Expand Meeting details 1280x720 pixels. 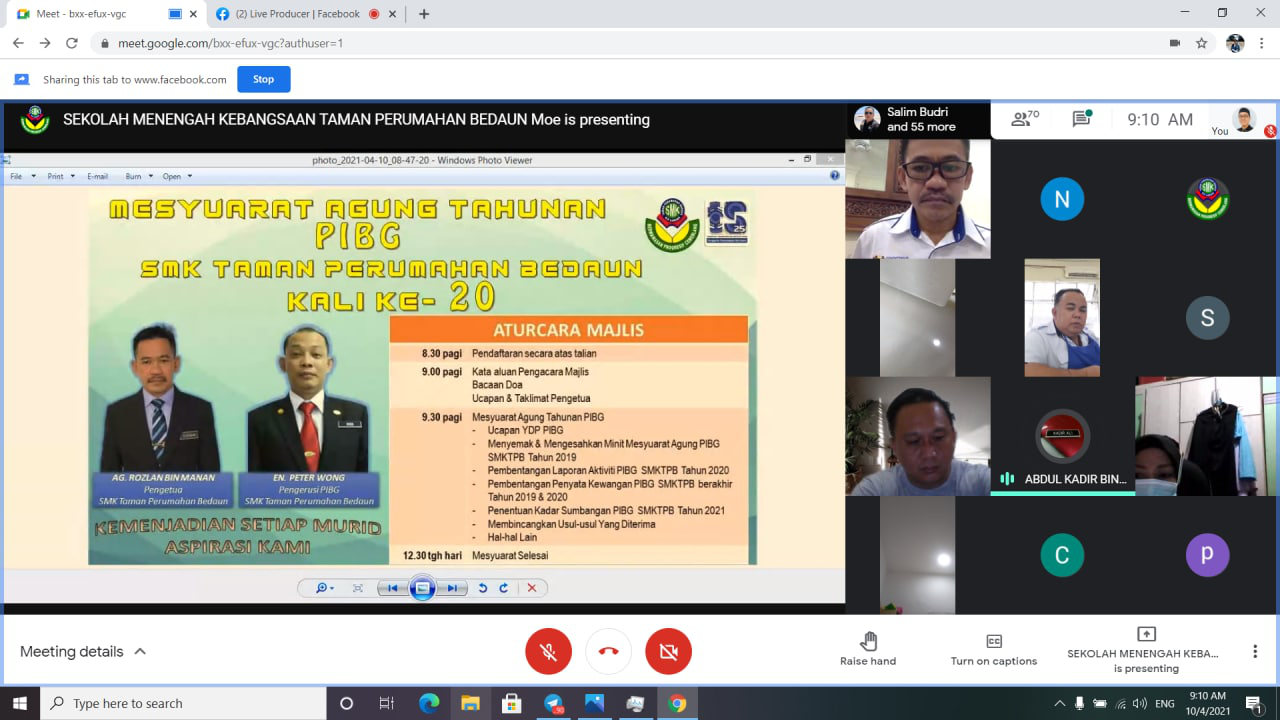click(83, 651)
